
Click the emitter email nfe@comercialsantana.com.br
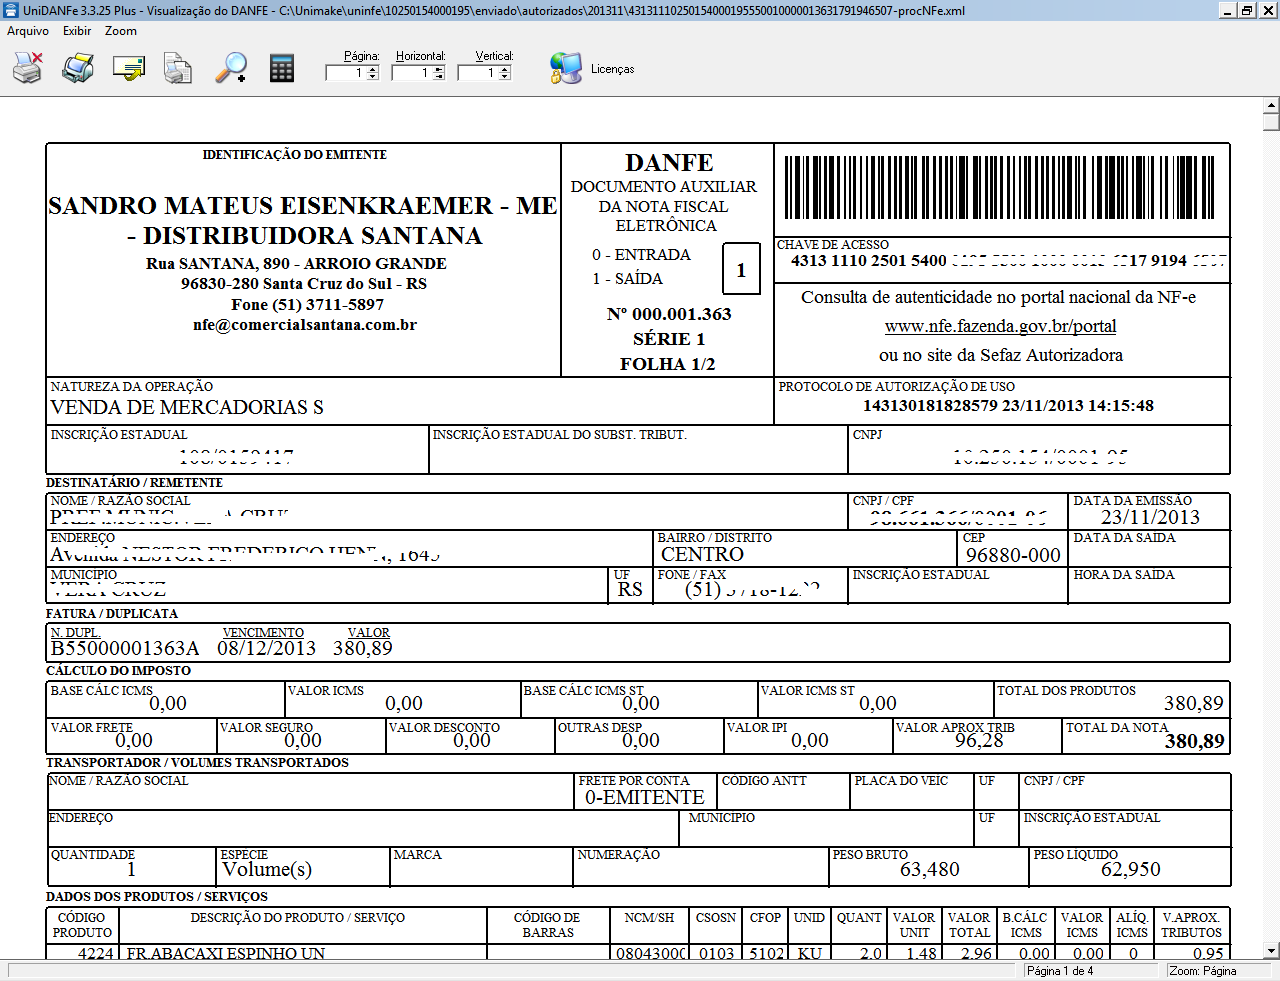305,325
